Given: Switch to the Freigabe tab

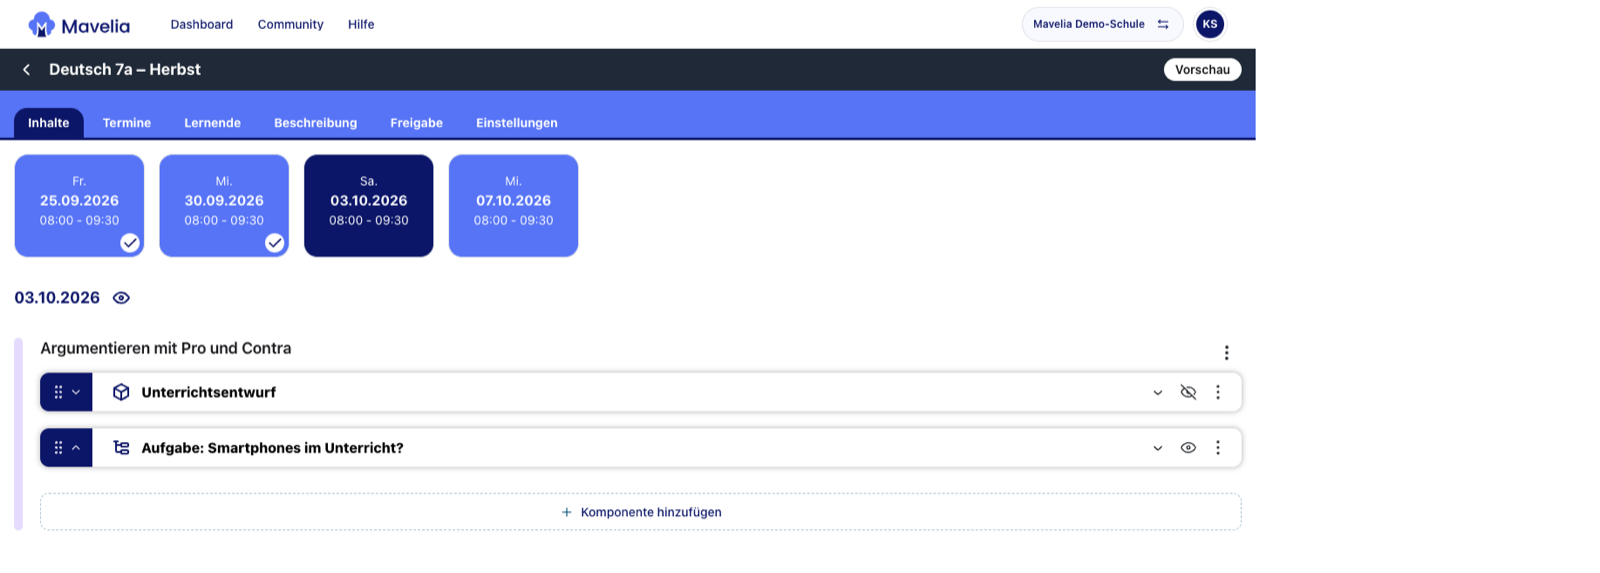Looking at the screenshot, I should click(x=416, y=123).
